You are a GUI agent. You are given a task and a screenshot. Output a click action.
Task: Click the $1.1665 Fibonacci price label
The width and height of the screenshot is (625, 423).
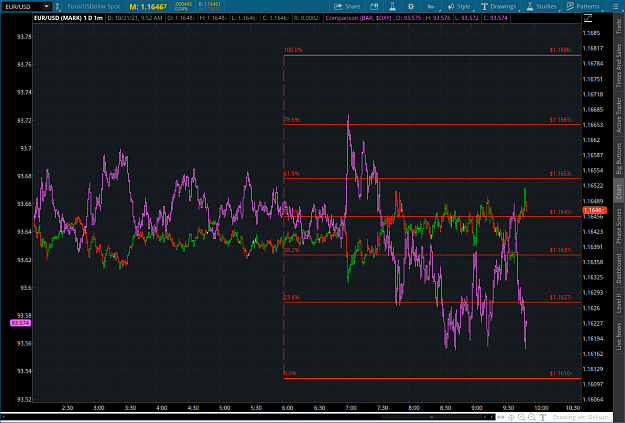pos(560,120)
